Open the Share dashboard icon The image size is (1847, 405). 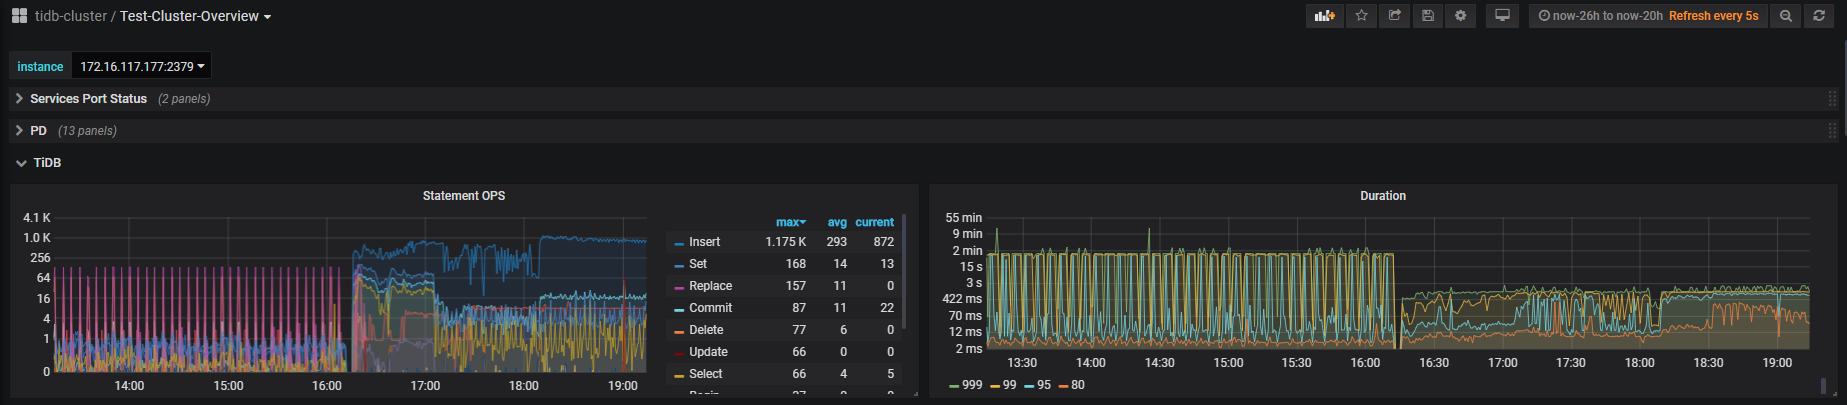point(1394,16)
